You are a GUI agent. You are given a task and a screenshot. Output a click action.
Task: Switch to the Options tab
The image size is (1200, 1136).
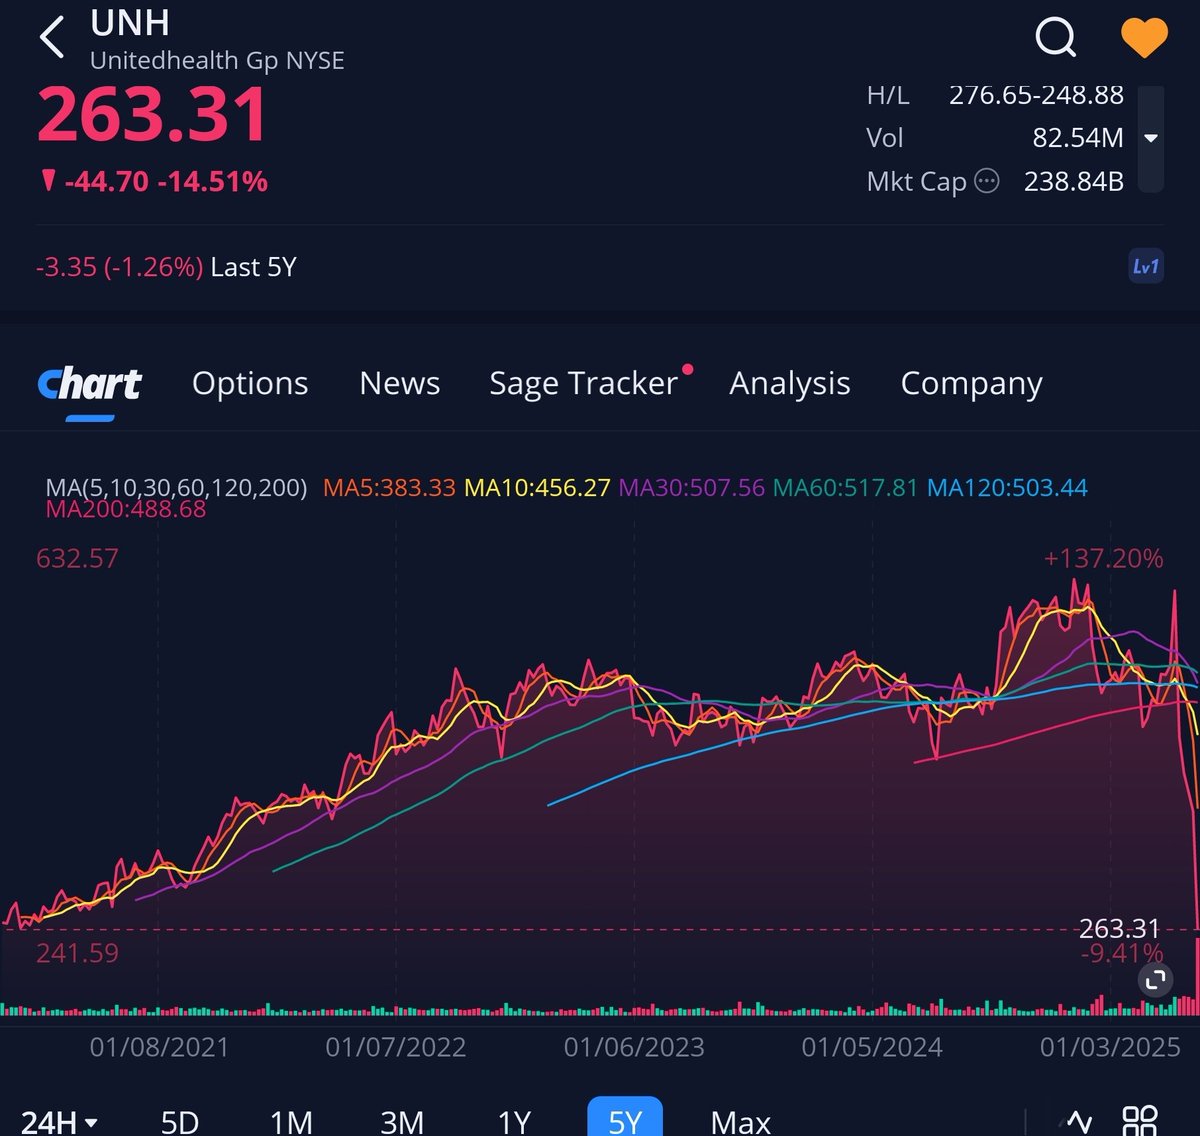point(250,383)
